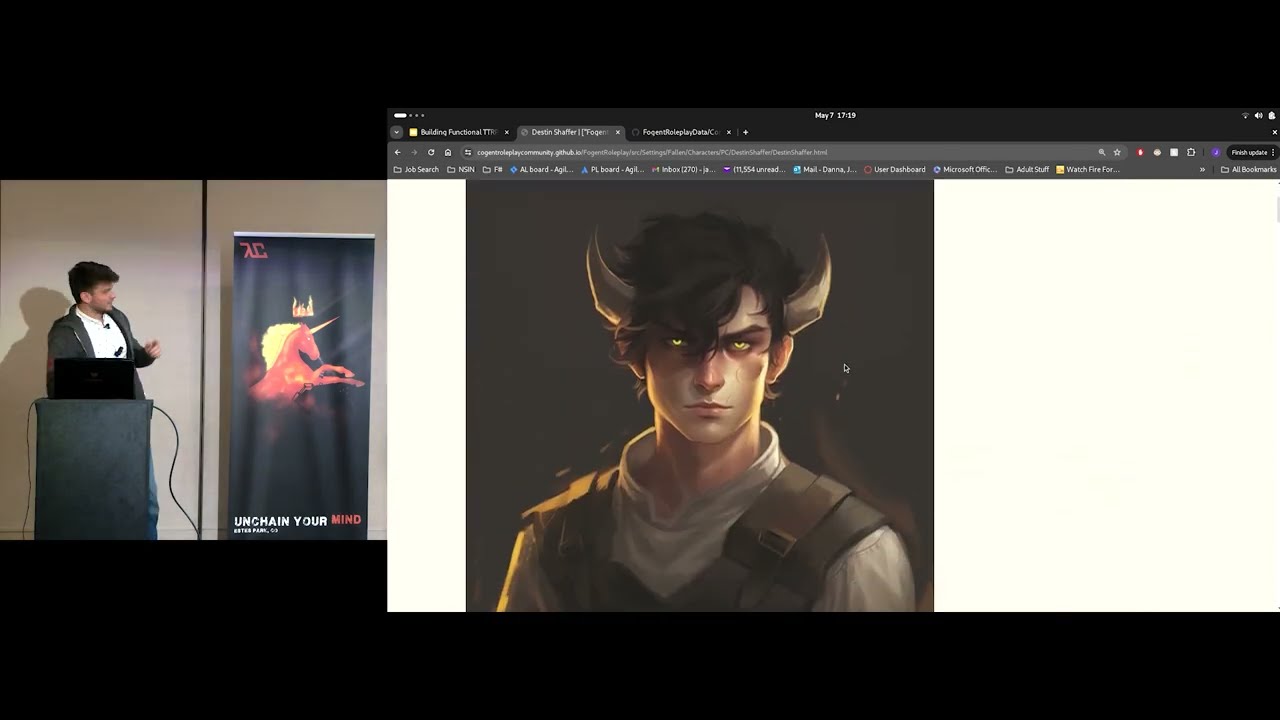Open the purple profile avatar
Screen dimensions: 1280x720
click(1215, 152)
